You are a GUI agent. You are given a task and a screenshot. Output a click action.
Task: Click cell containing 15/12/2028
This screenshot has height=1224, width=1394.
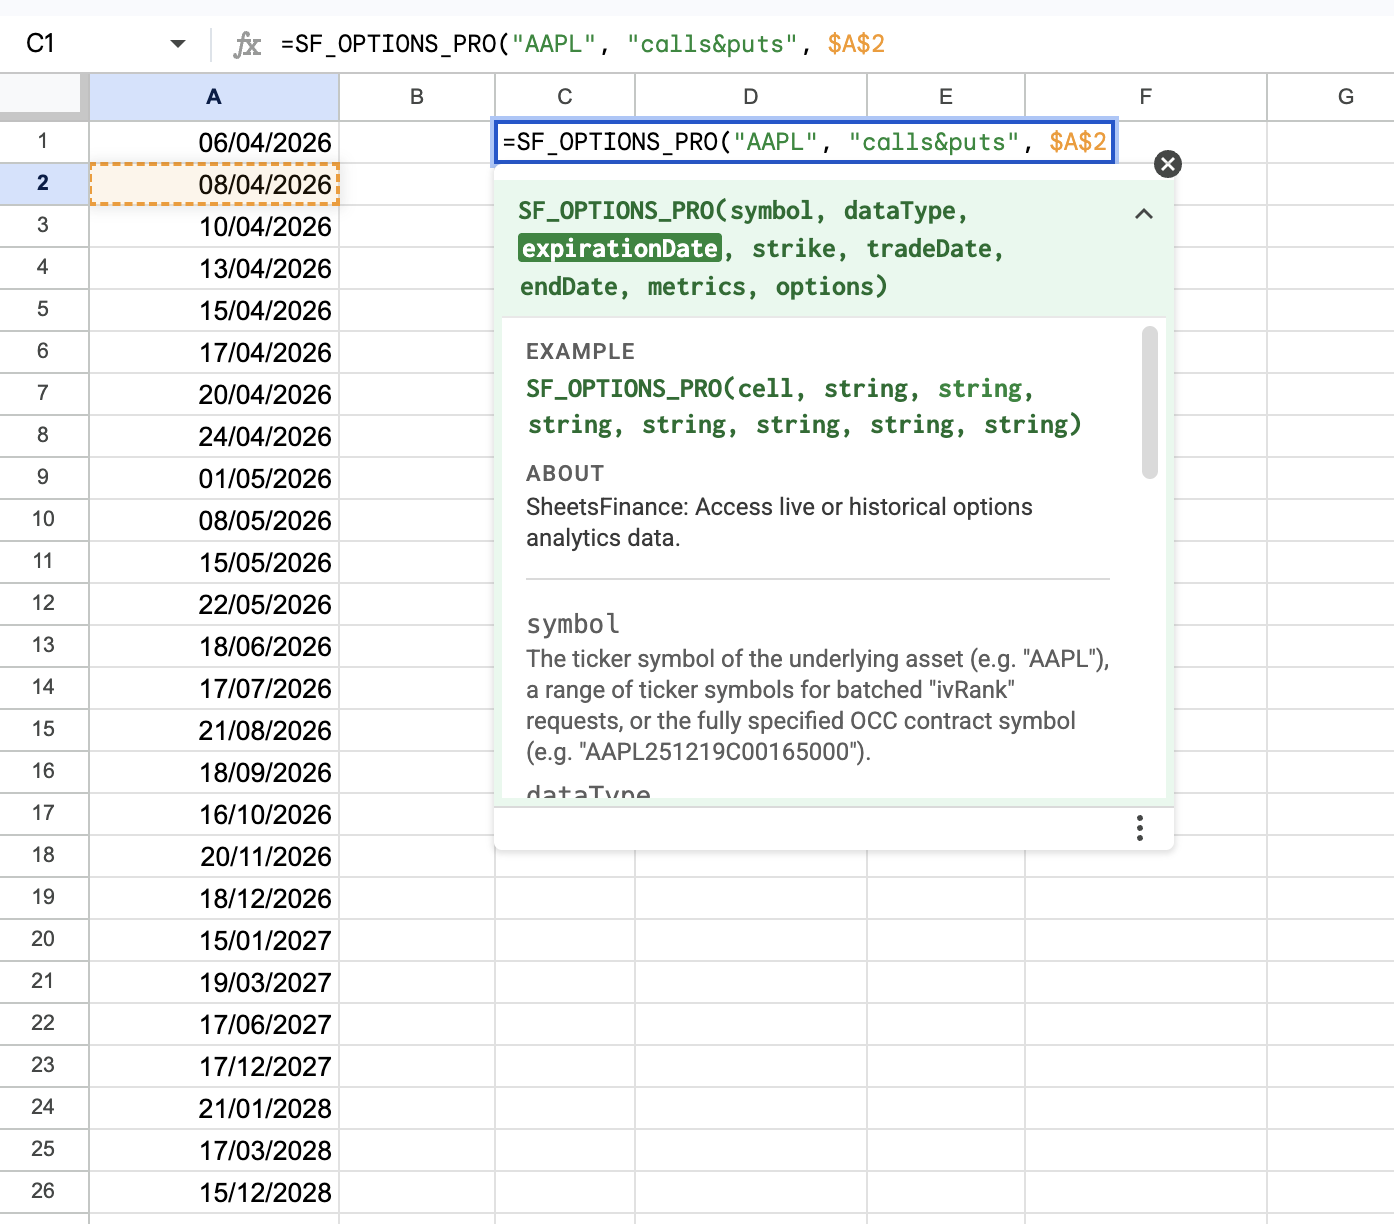coord(214,1192)
